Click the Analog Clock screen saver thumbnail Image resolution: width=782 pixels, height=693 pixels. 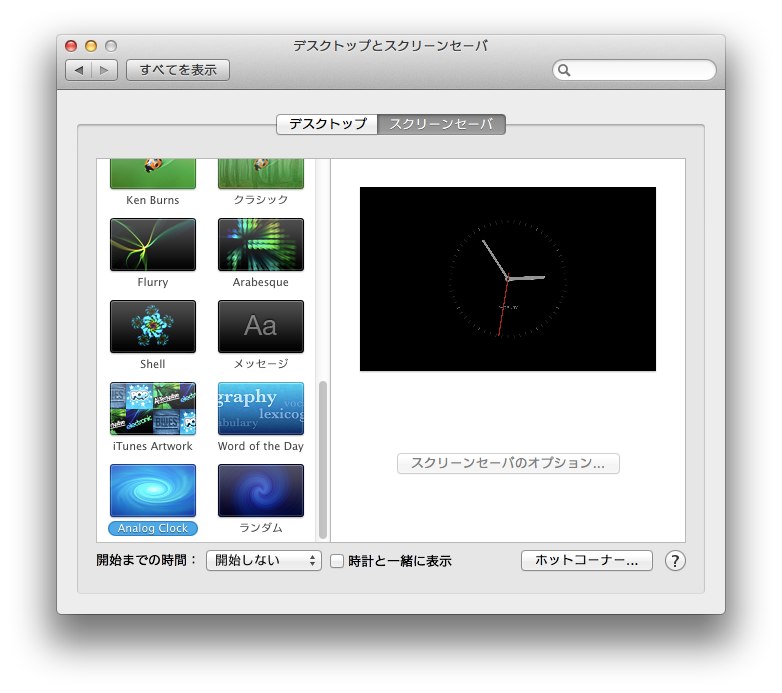153,490
